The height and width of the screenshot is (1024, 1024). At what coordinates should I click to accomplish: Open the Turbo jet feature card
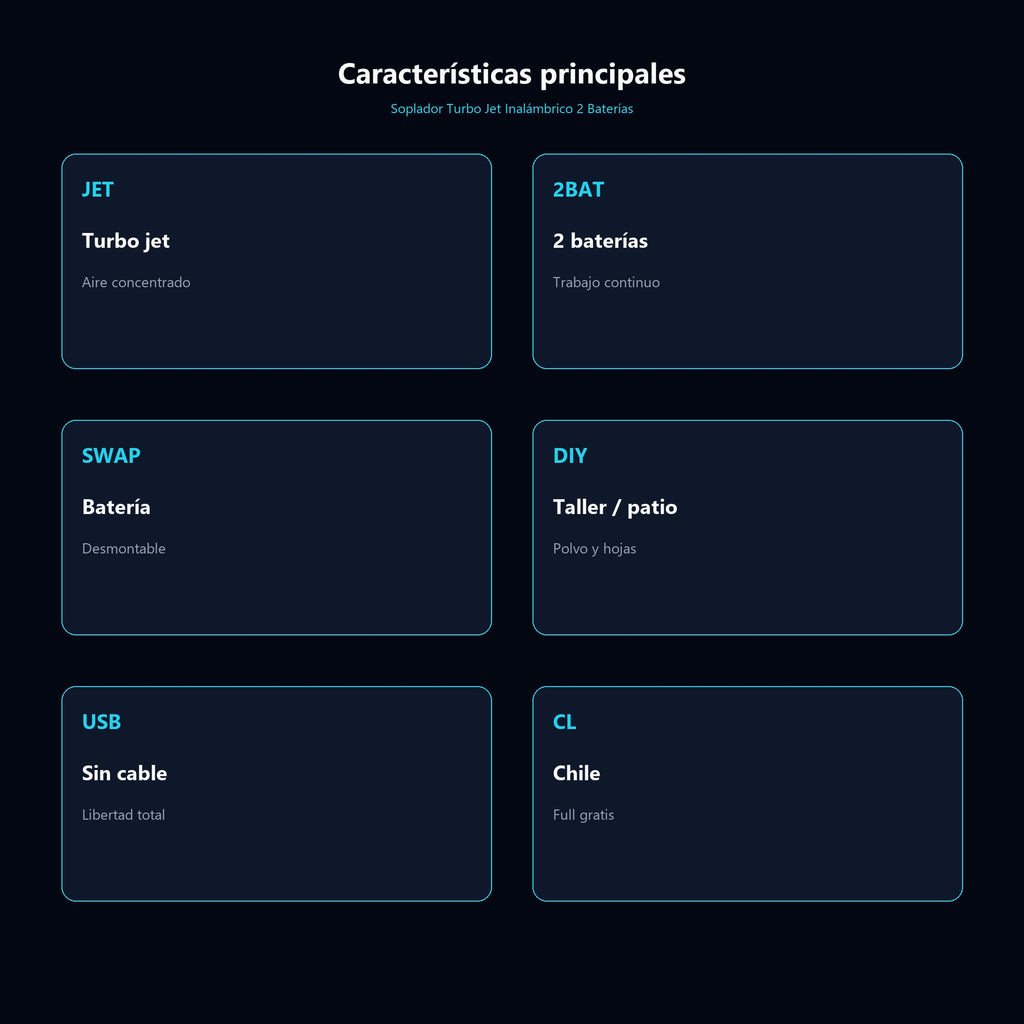tap(276, 261)
